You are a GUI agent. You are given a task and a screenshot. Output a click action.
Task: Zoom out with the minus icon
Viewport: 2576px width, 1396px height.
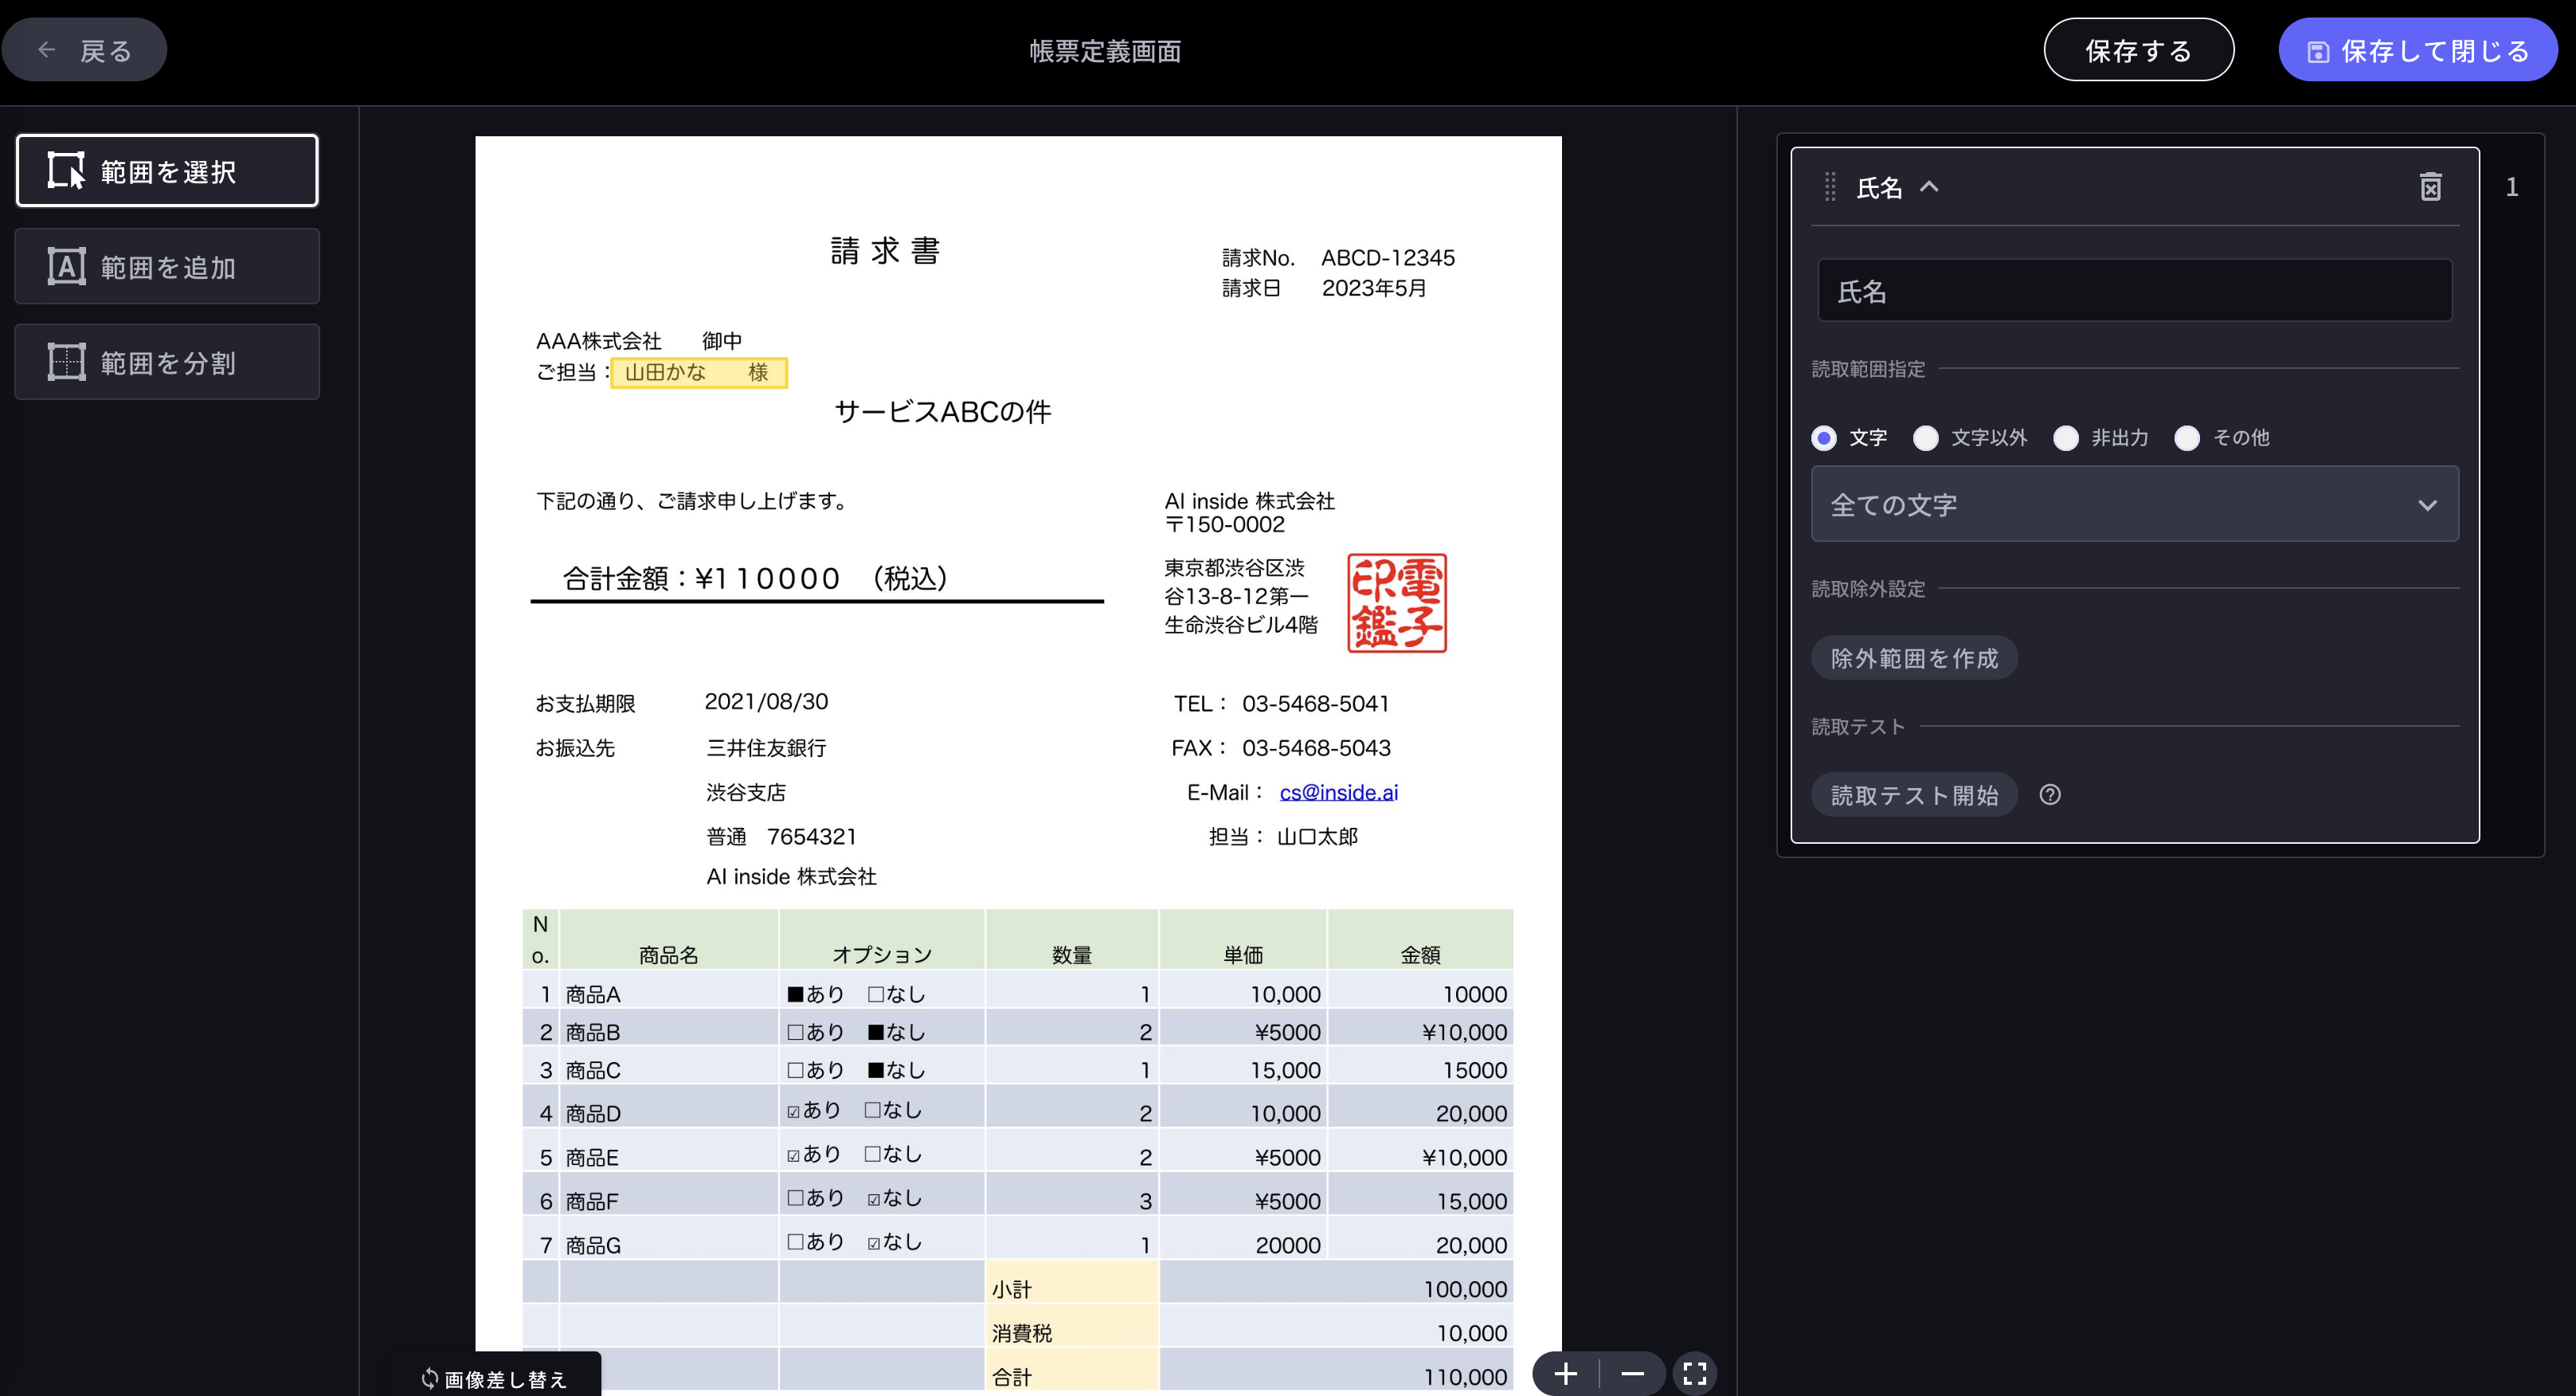(x=1632, y=1374)
